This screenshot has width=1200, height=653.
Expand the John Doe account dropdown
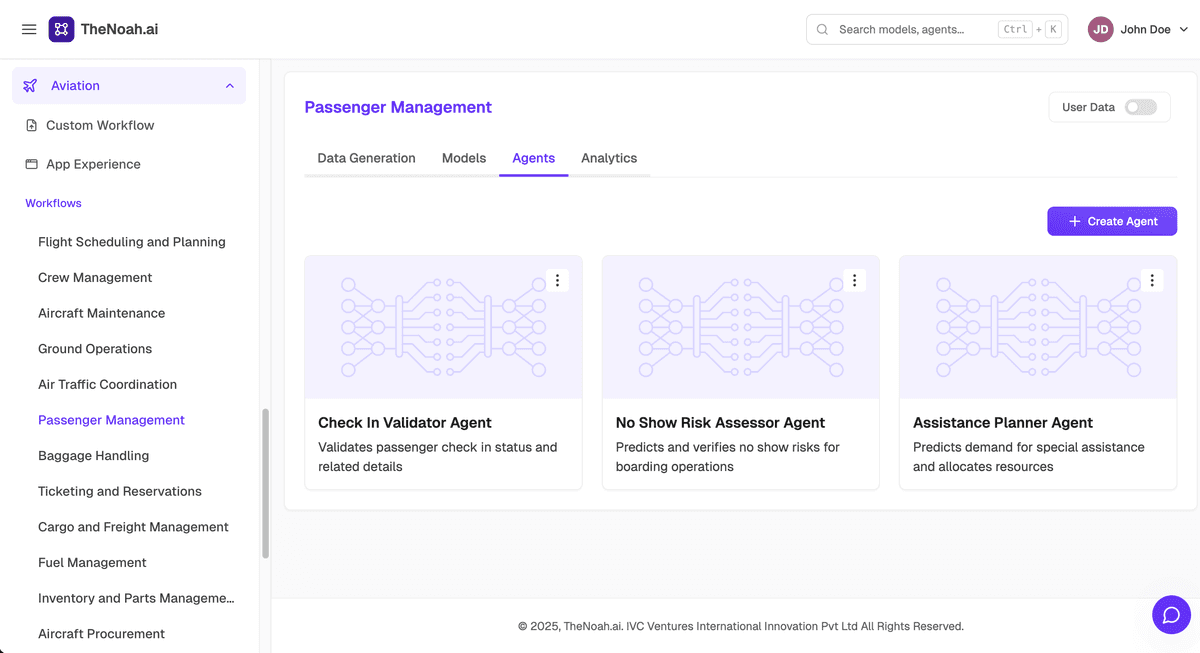pos(1184,30)
